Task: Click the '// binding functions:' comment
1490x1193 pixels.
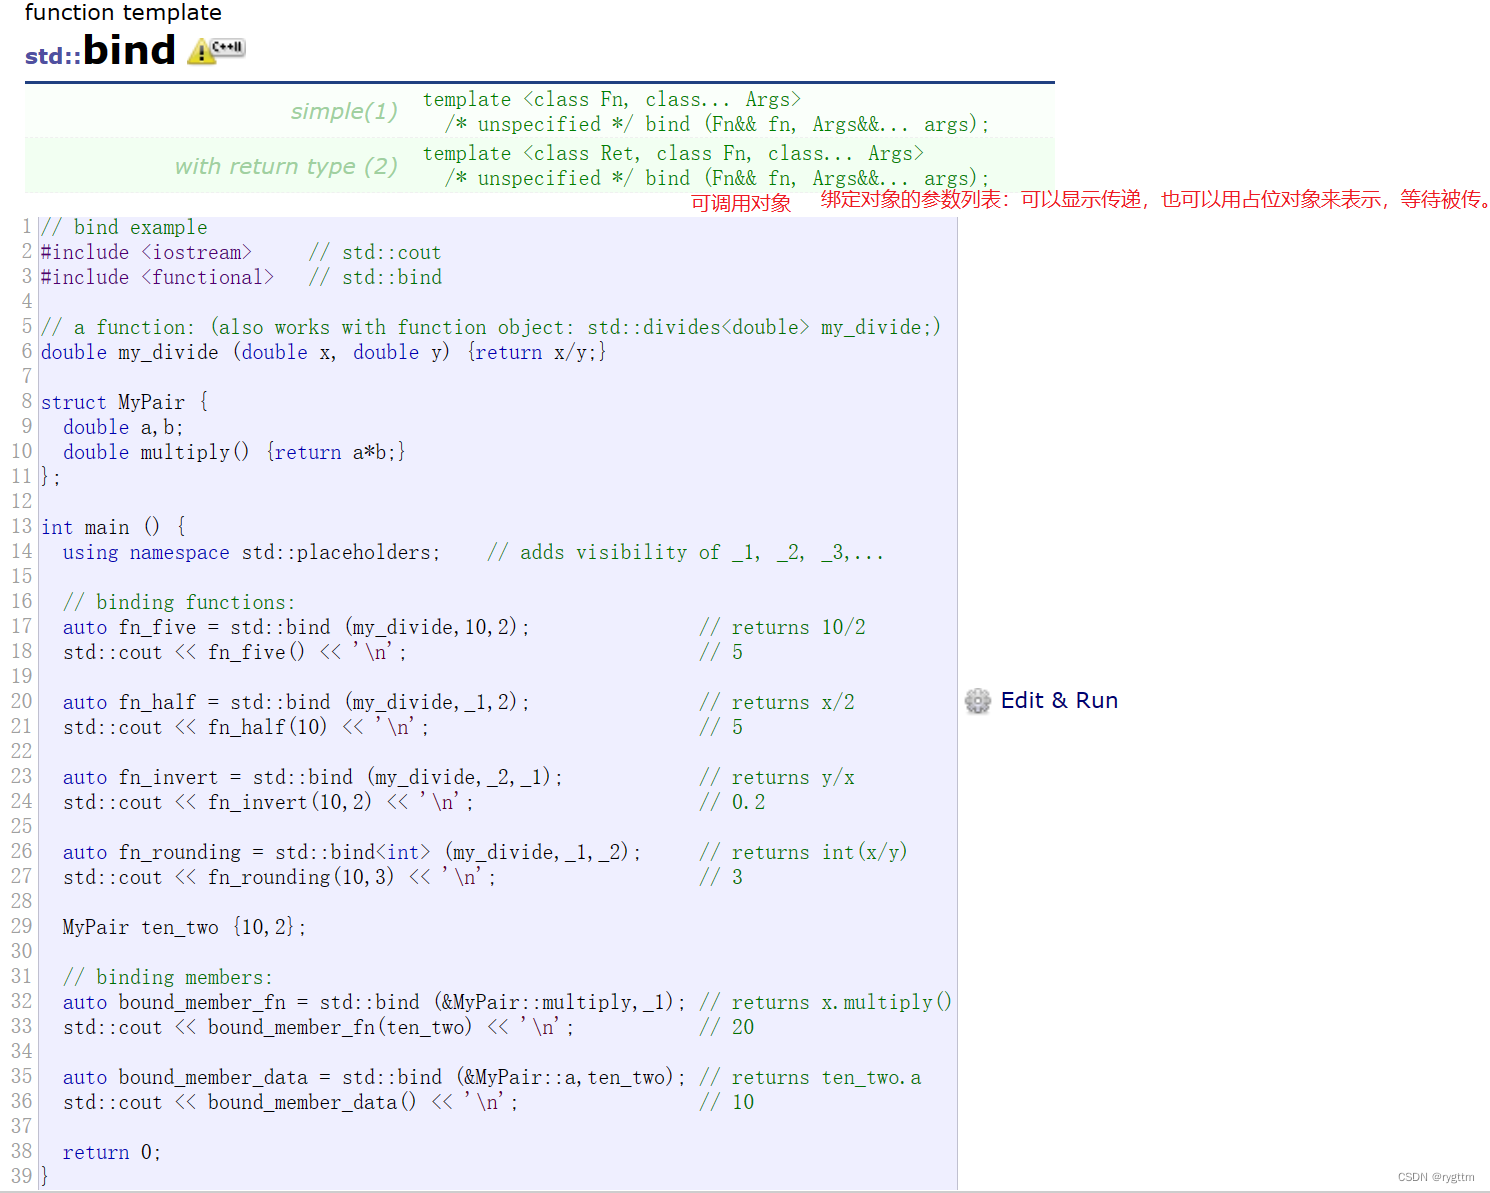Action: coord(179,602)
